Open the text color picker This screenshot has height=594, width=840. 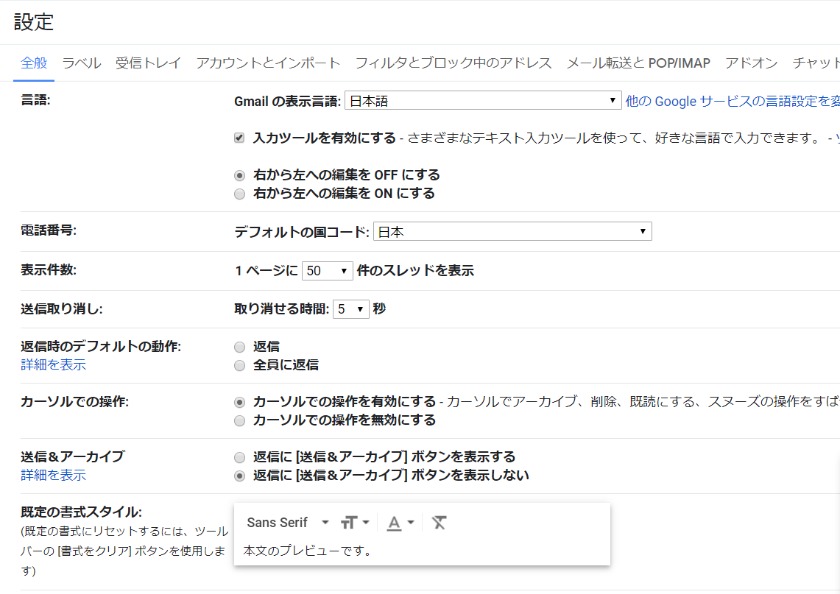[x=400, y=523]
